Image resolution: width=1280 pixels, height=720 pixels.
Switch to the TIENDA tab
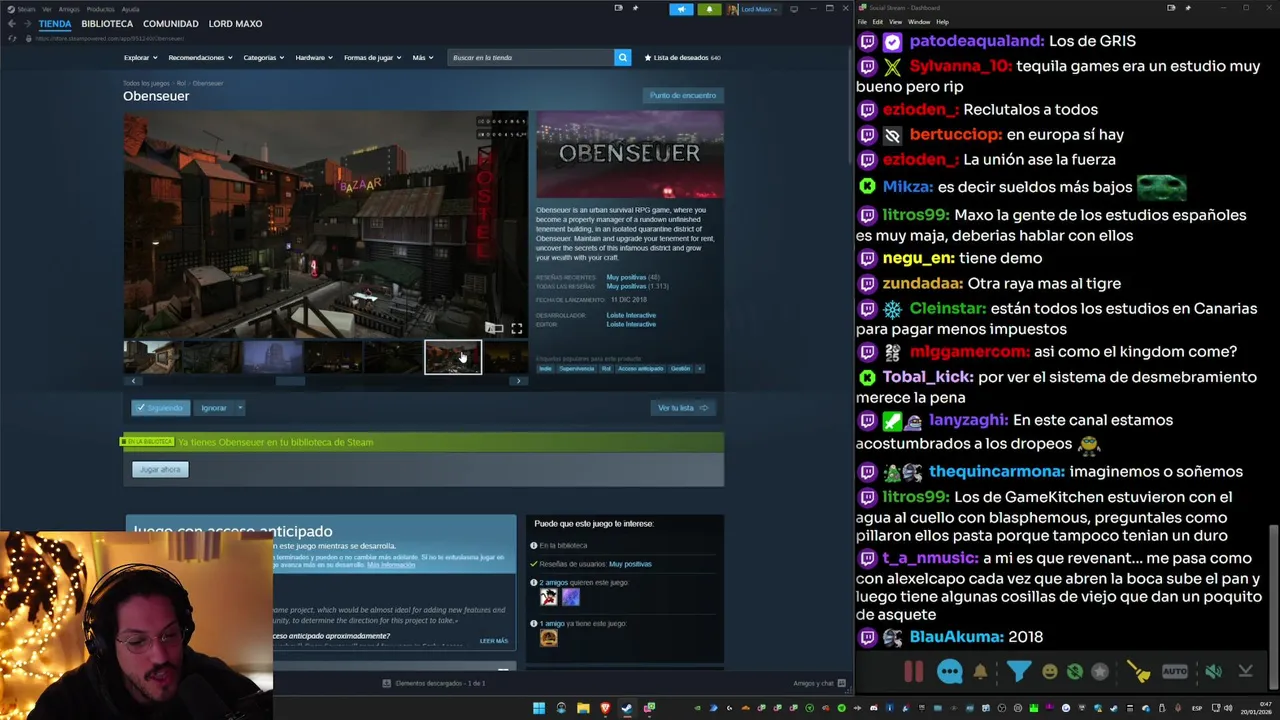point(55,24)
